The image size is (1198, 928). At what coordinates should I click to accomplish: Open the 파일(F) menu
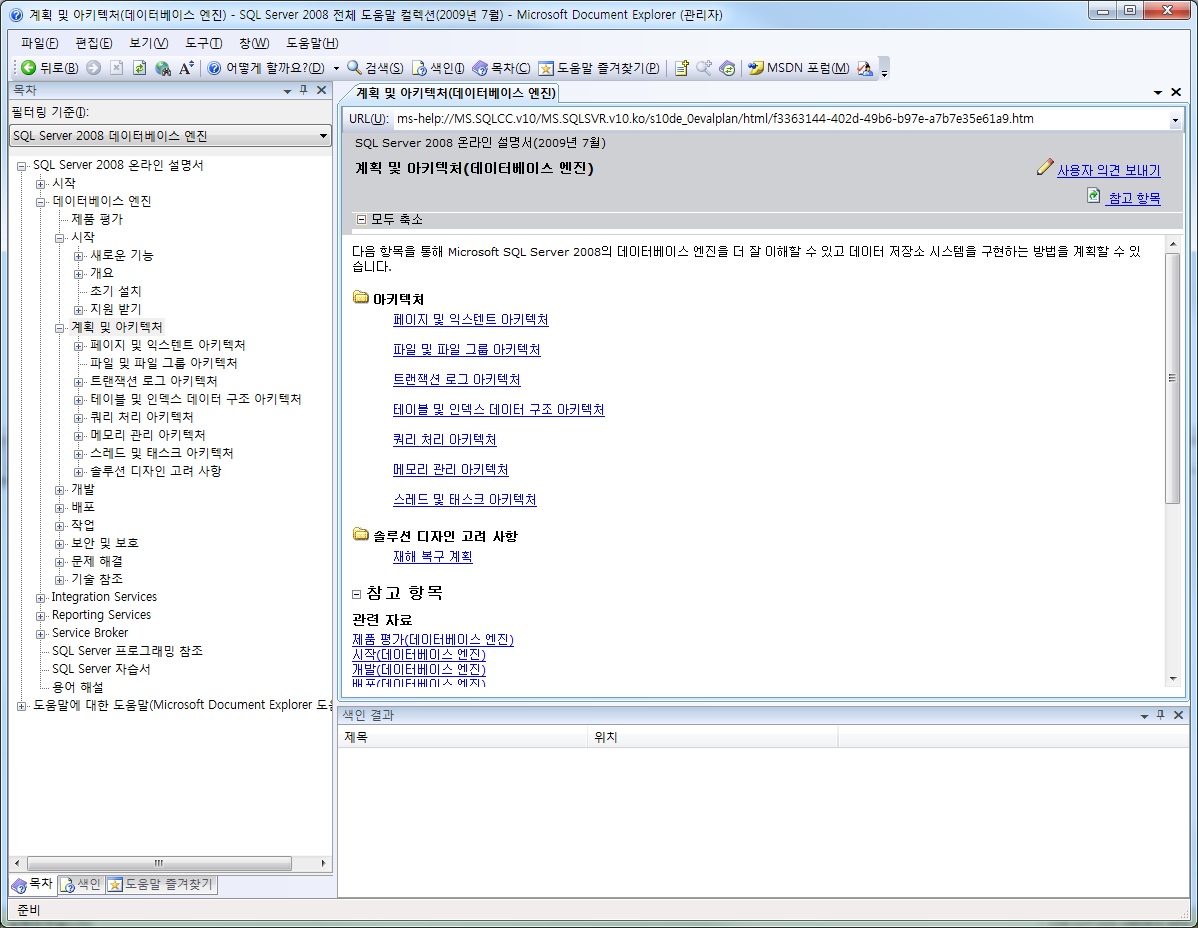[39, 43]
